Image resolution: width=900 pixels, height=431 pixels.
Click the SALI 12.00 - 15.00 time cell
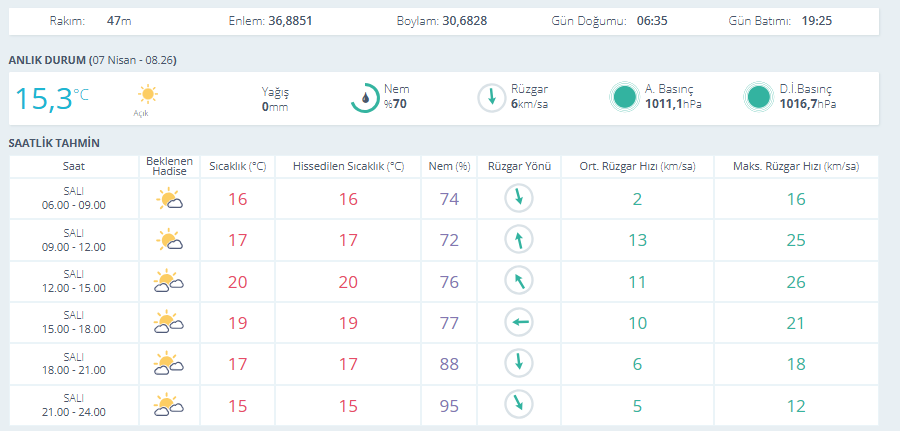73,281
